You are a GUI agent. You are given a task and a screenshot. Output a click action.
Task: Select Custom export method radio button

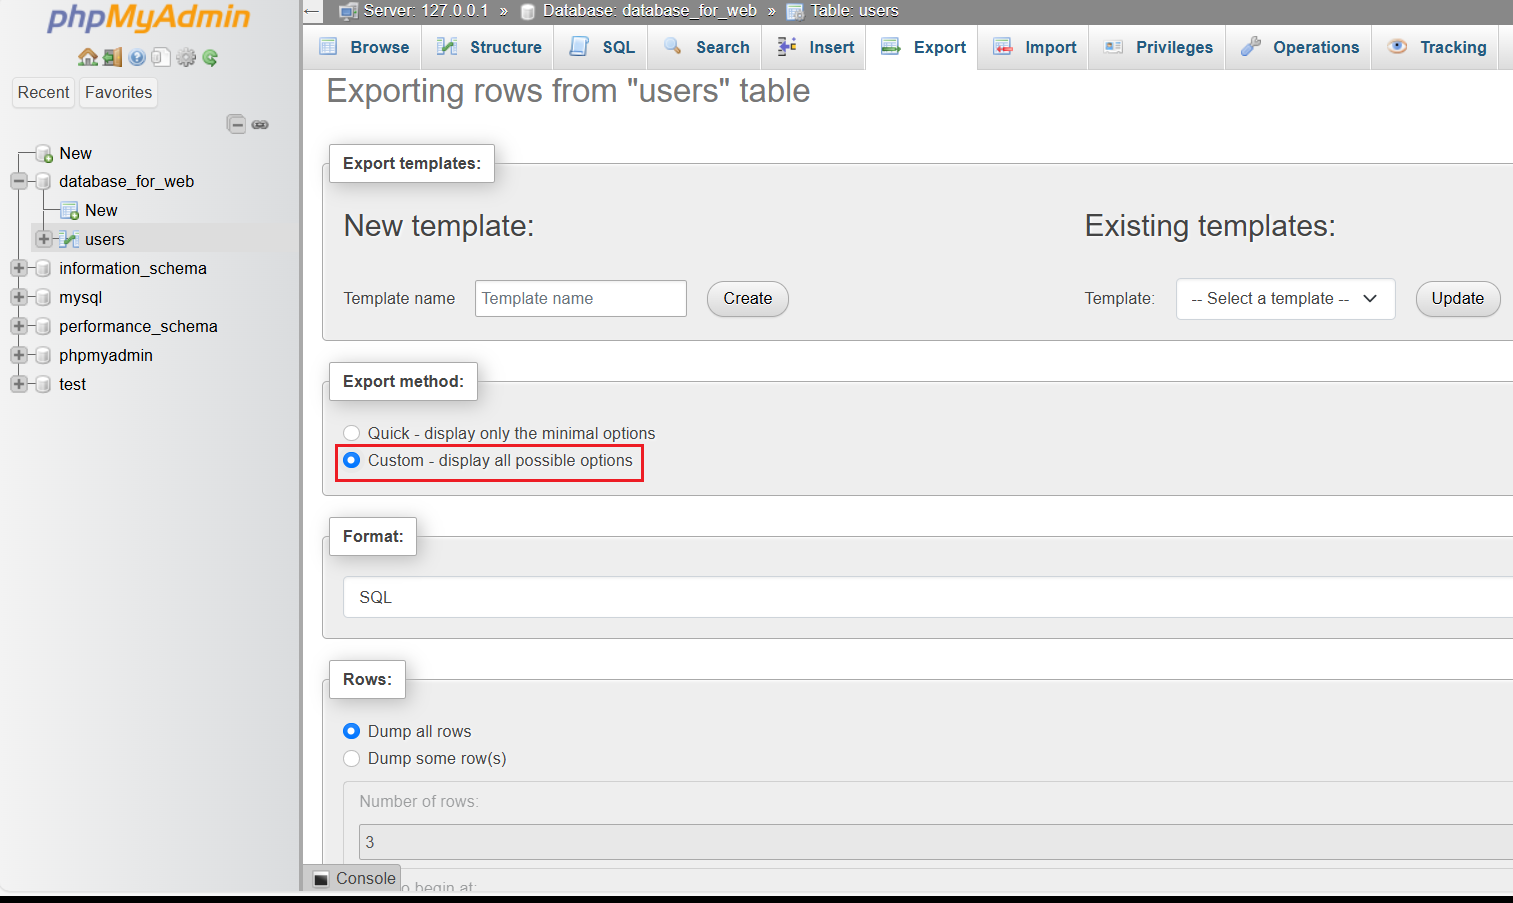(352, 460)
